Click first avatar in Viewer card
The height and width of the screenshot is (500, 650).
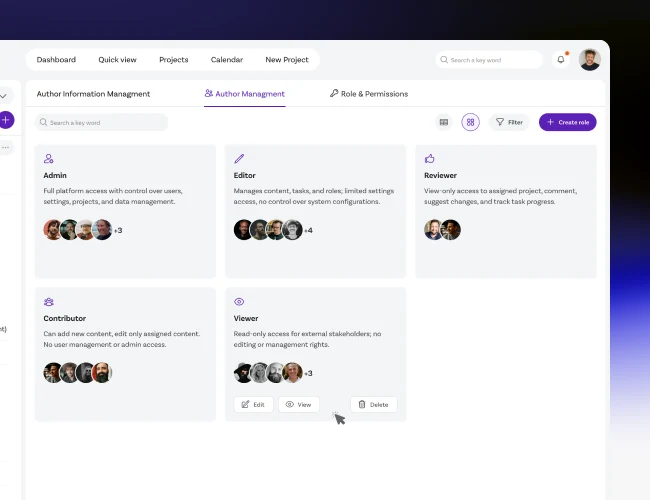click(x=243, y=373)
